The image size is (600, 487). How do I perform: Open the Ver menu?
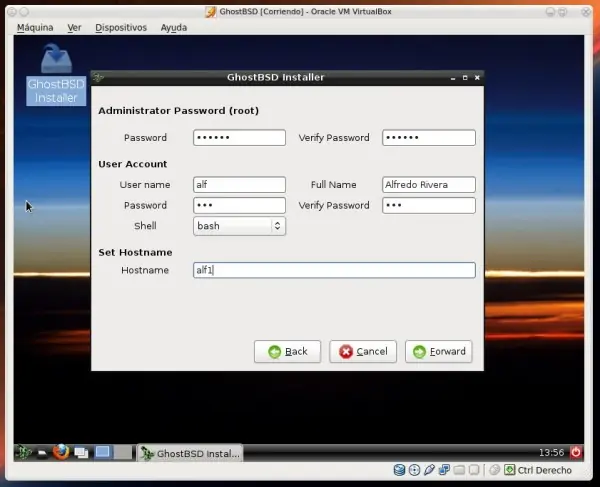click(x=74, y=28)
